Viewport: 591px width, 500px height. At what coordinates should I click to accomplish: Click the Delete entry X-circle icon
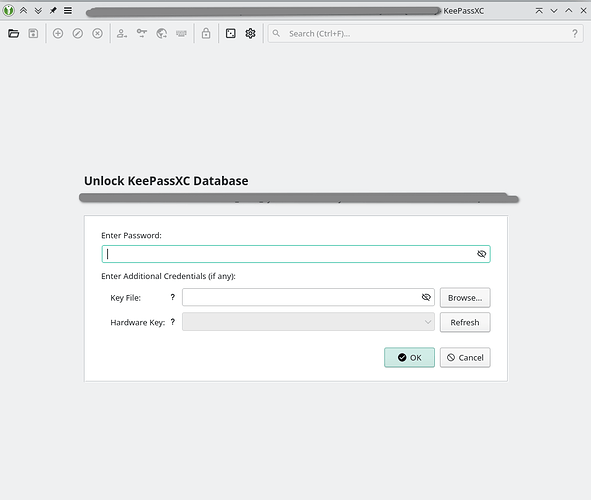97,34
